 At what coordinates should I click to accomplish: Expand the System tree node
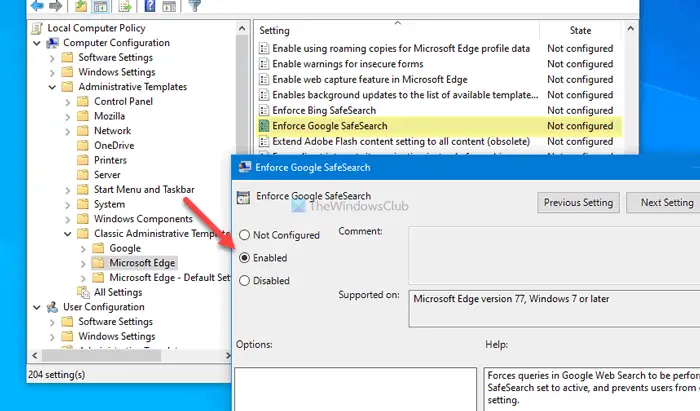(x=68, y=205)
